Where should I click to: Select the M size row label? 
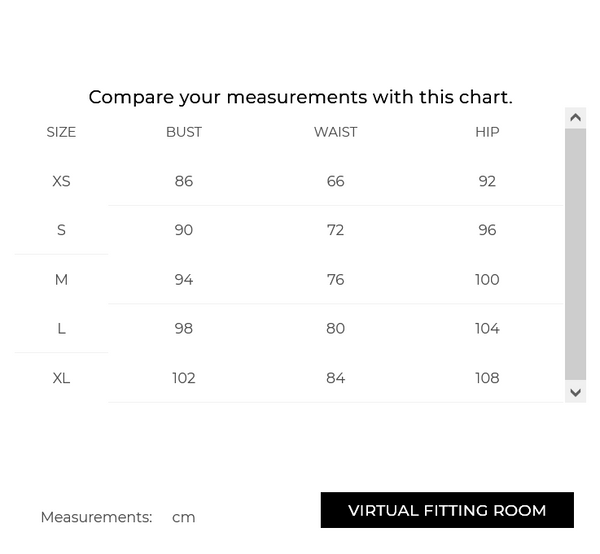pyautogui.click(x=61, y=280)
